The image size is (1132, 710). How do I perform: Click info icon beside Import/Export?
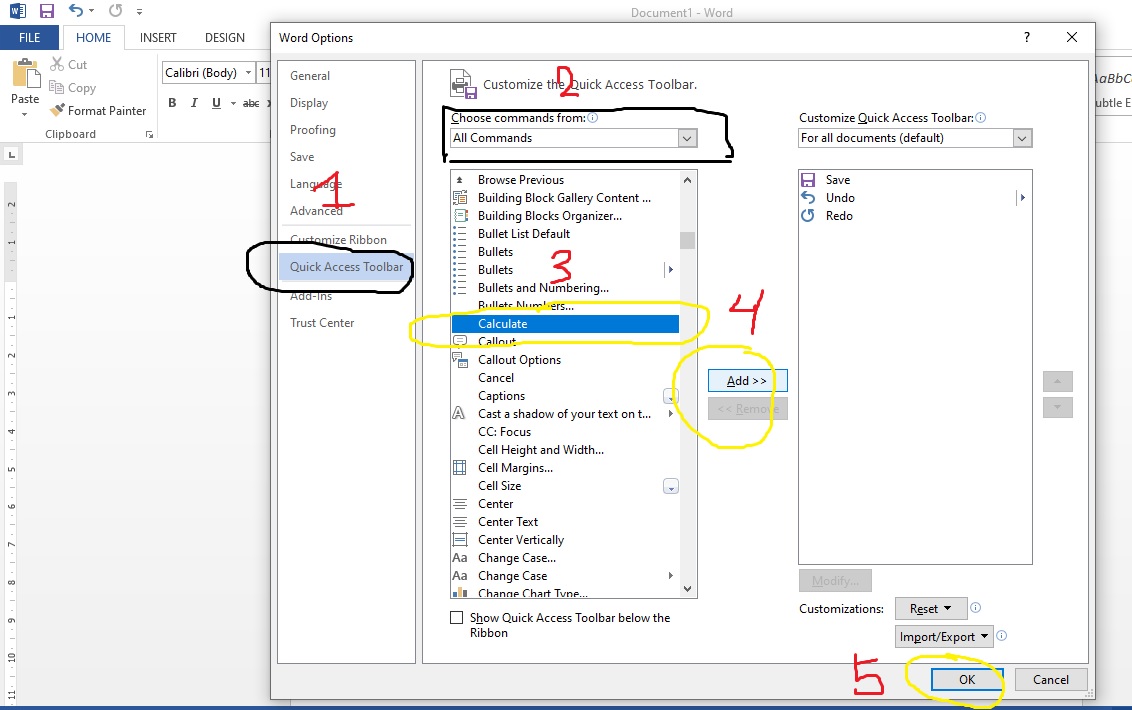[1001, 636]
